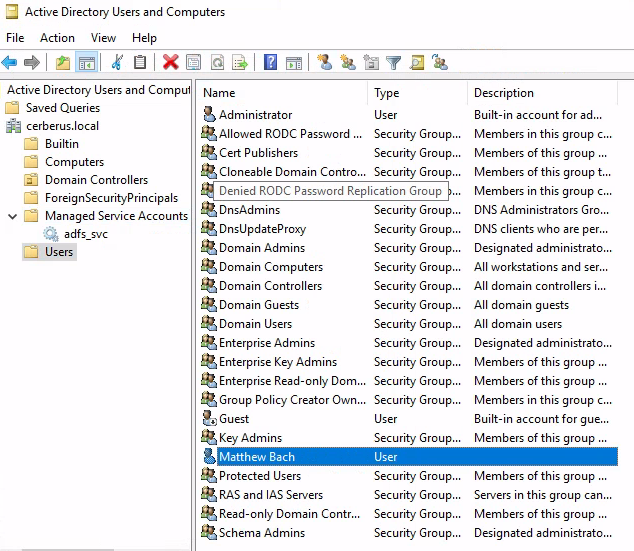Select the Protected Users group
Viewport: 634px width, 551px height.
[260, 476]
